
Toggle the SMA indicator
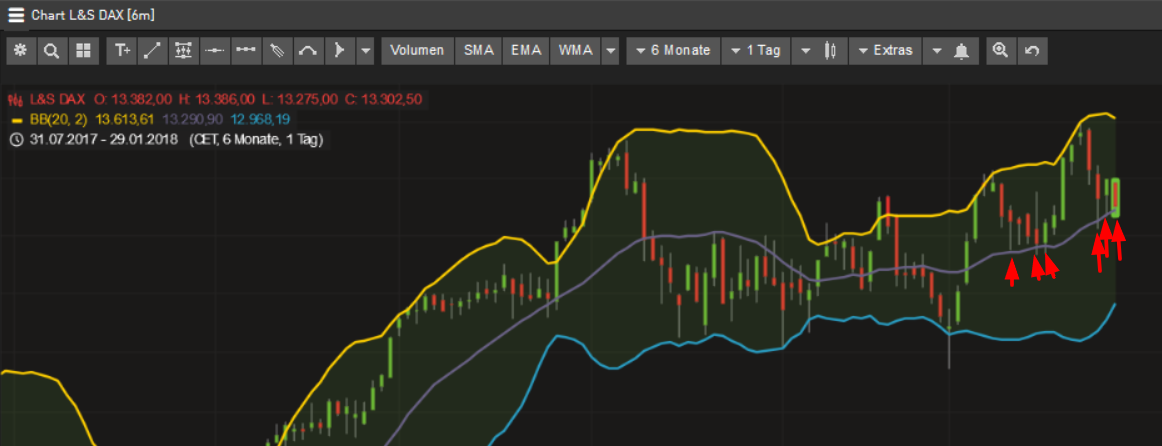479,51
